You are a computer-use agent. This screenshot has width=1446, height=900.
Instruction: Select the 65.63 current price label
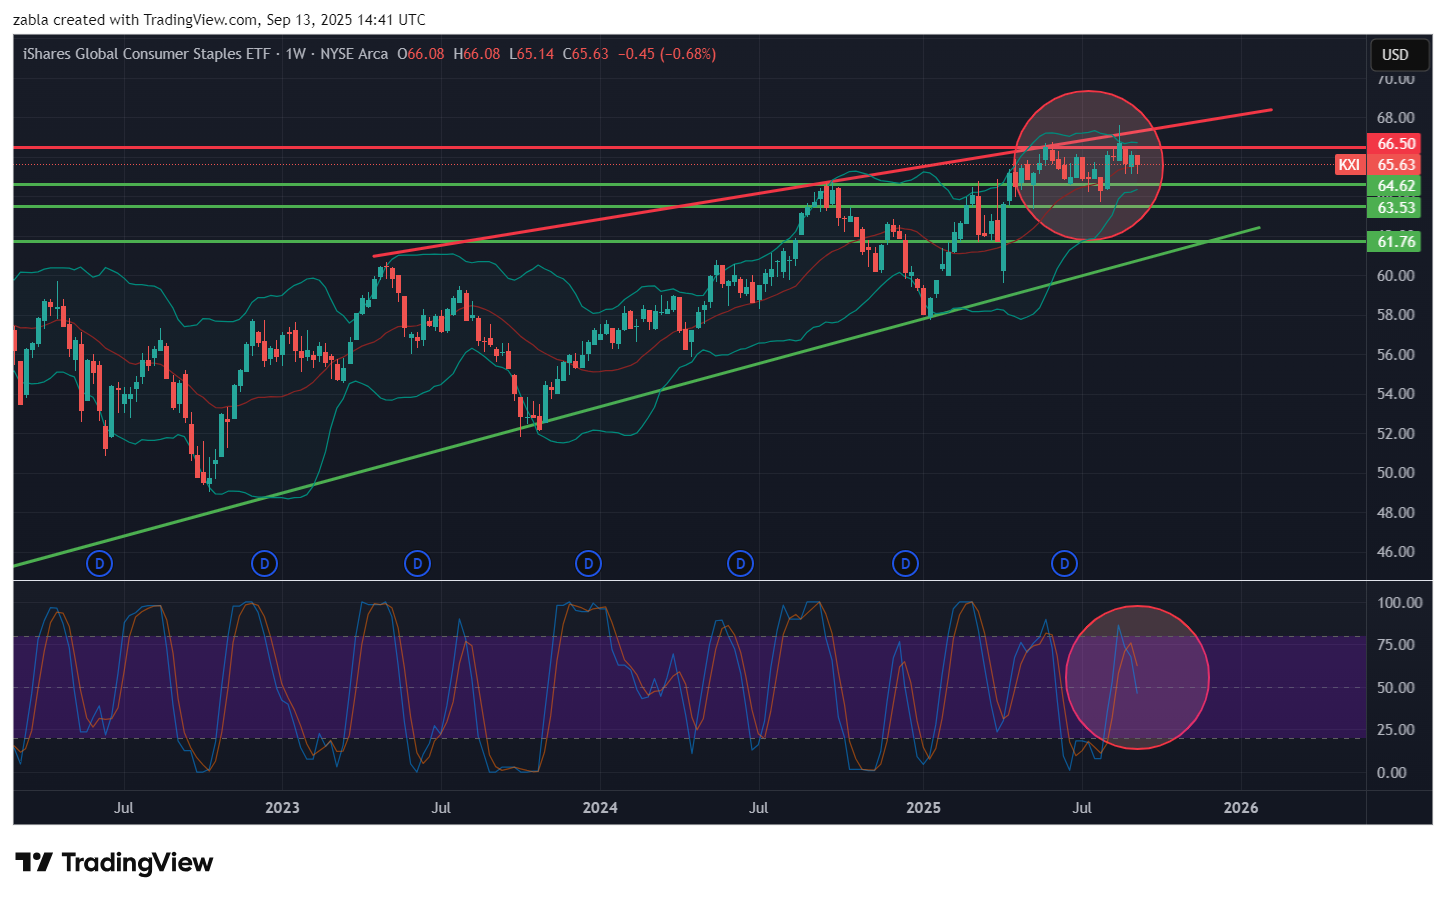pos(1396,165)
